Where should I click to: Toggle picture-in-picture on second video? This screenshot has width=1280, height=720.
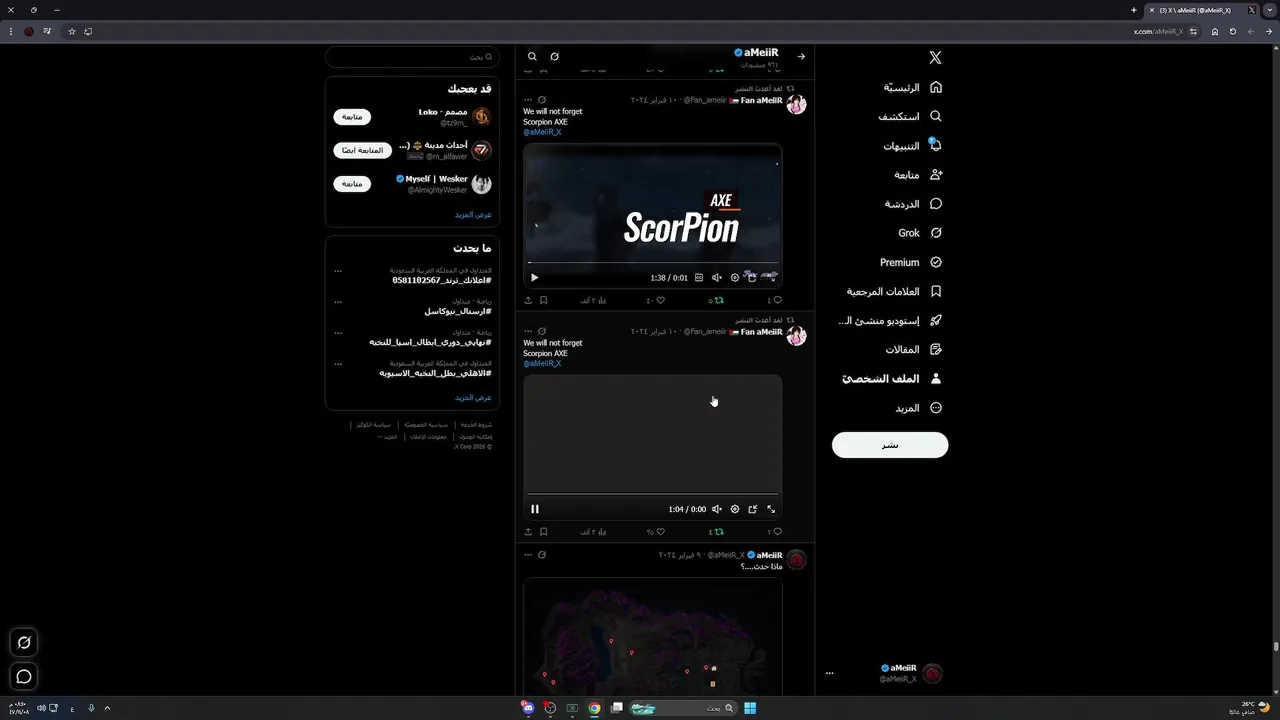coord(753,509)
